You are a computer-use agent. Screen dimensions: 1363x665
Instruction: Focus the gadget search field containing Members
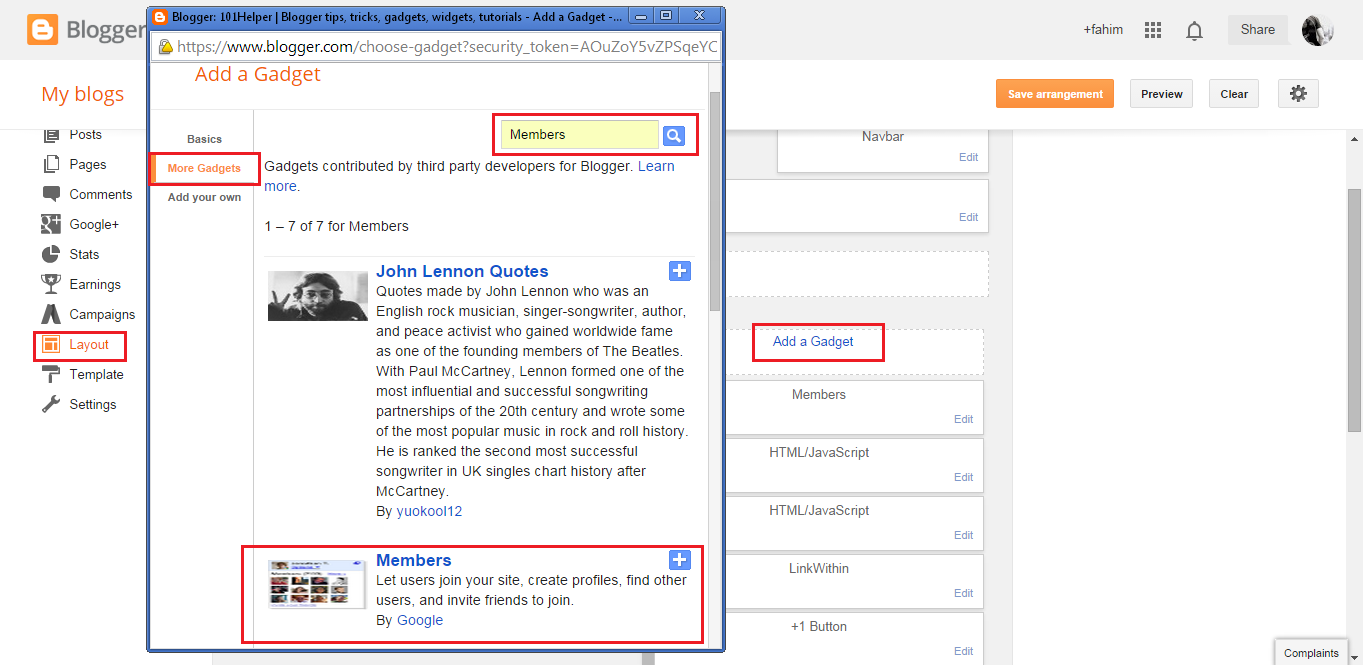(x=580, y=135)
